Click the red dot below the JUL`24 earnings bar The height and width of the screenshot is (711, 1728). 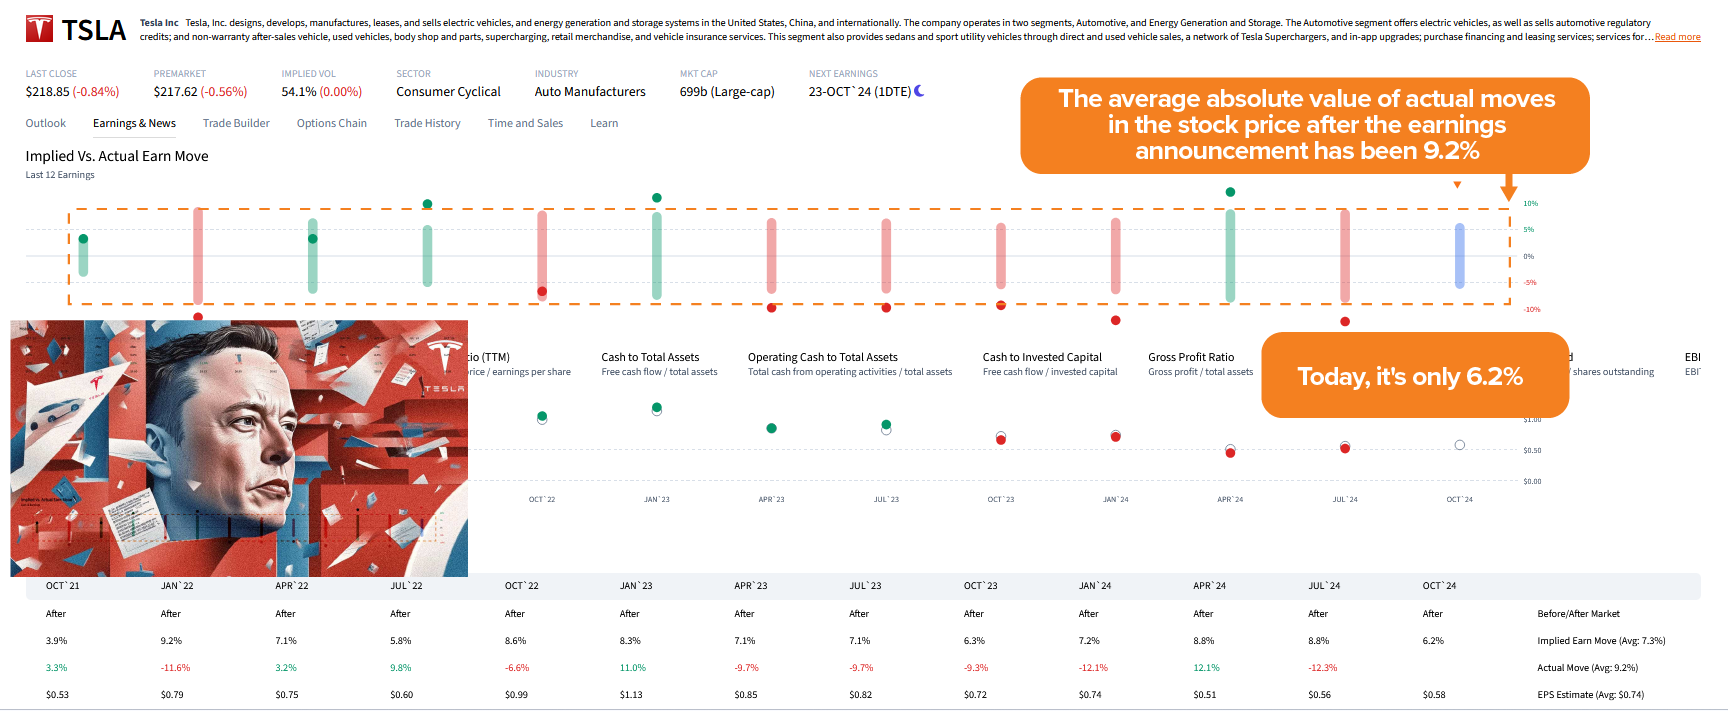(x=1345, y=322)
